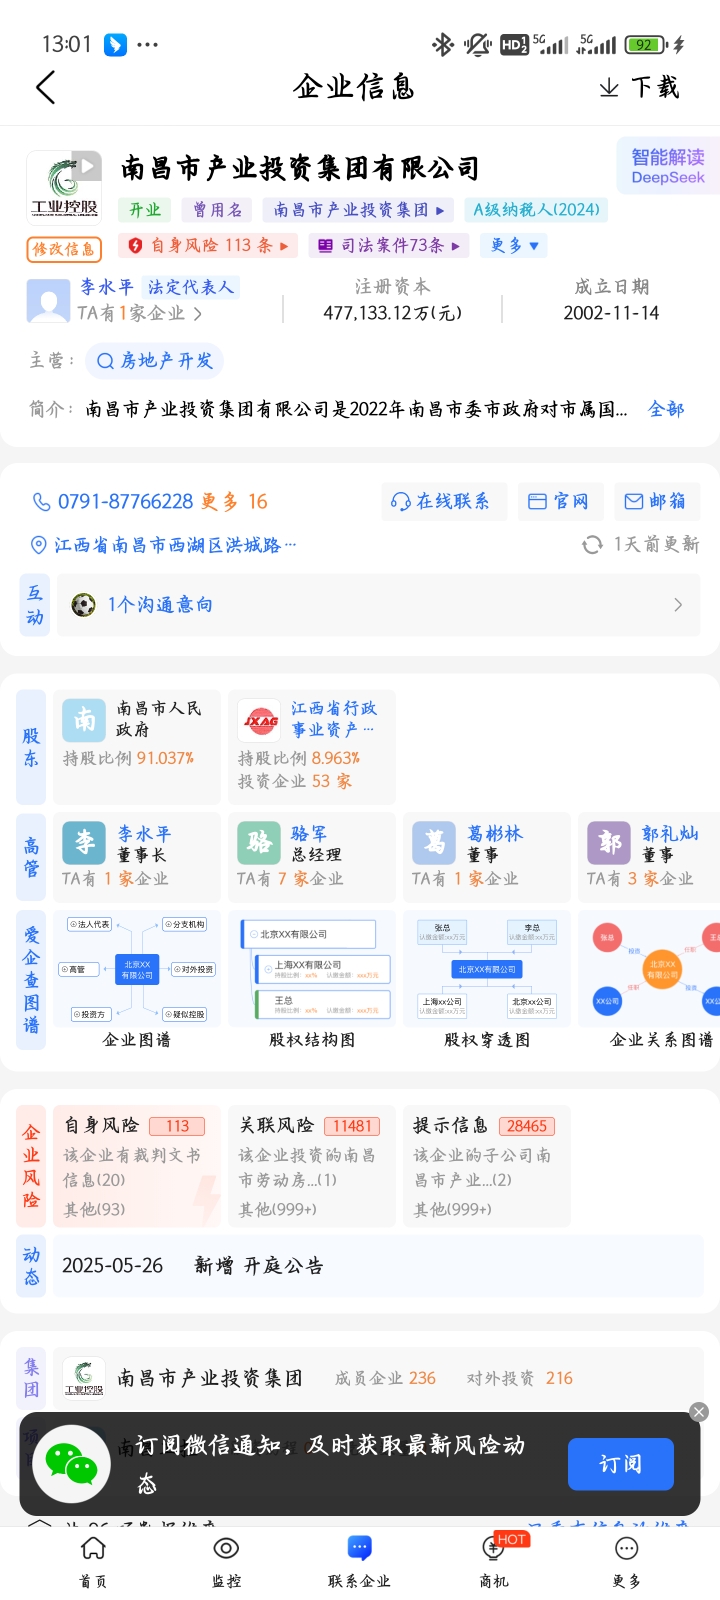Go to 首页 home tab
This screenshot has width=720, height=1600.
[x=93, y=1561]
